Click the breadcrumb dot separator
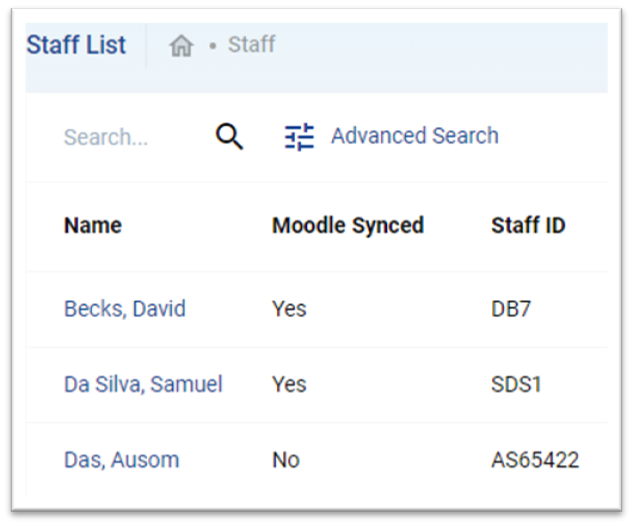This screenshot has width=633, height=526. pyautogui.click(x=213, y=46)
